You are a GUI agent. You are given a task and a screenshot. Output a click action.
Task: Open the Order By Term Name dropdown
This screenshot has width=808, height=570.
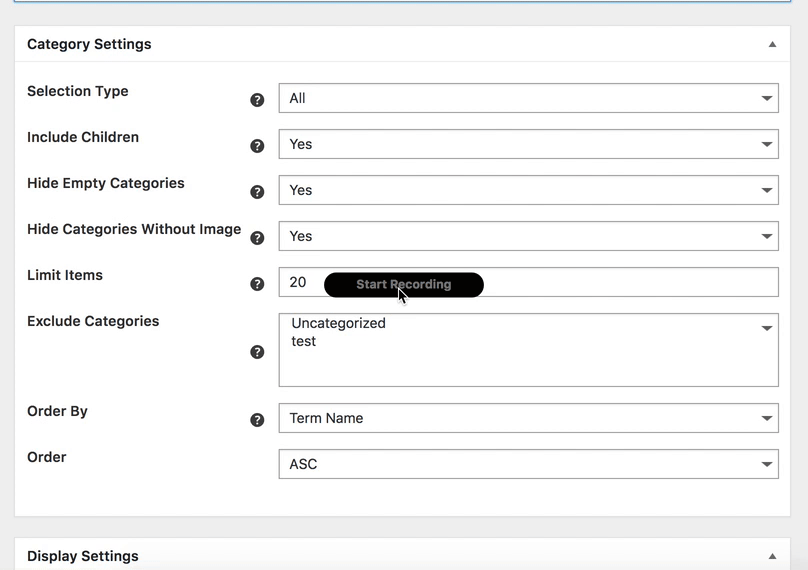pos(529,418)
